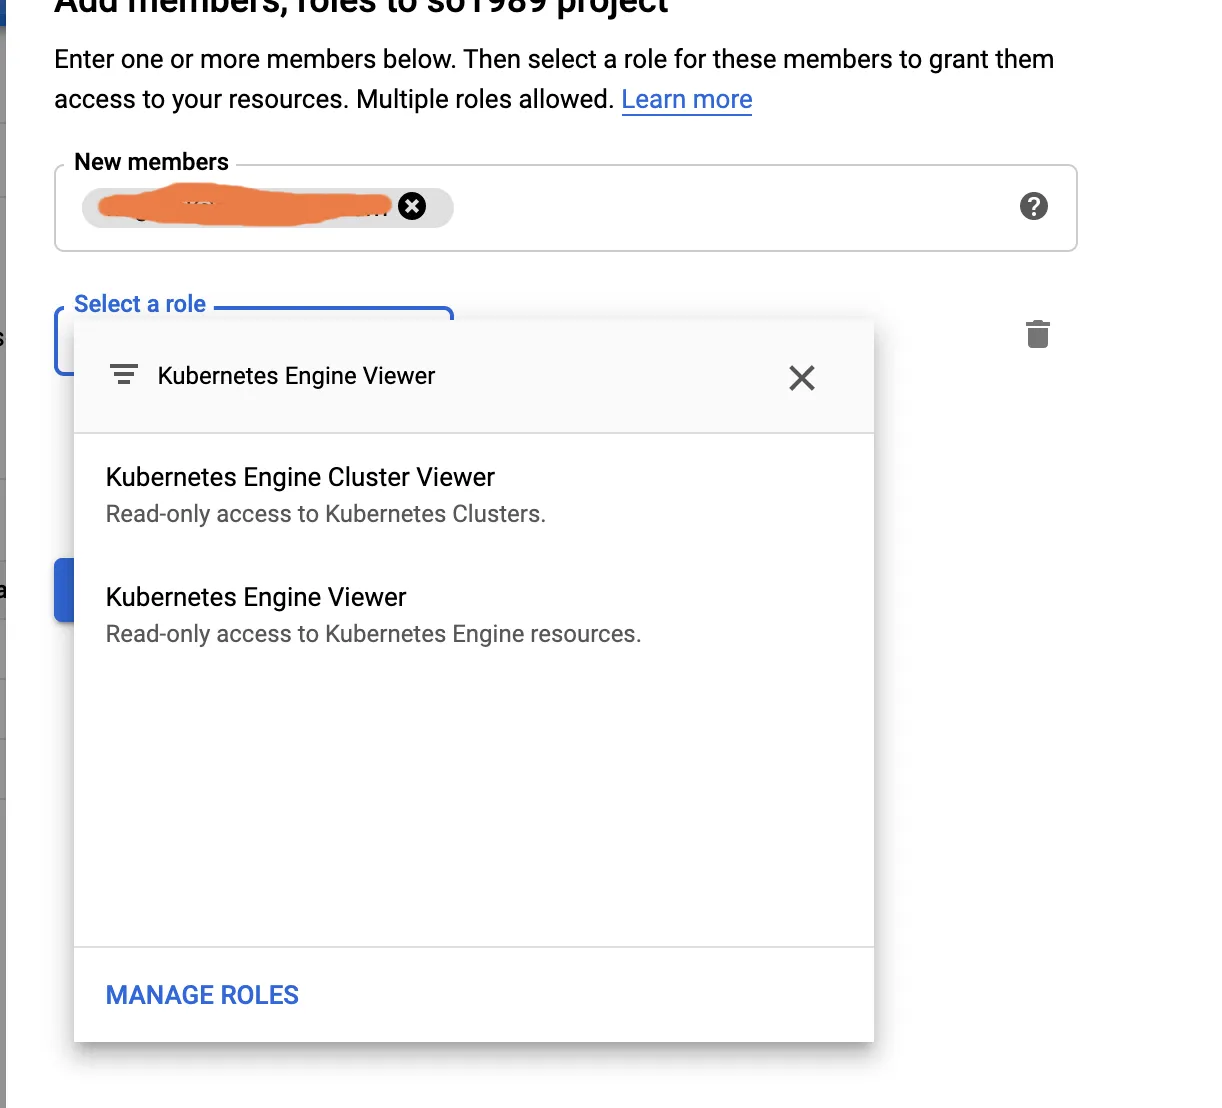Click the "Select a role" label
This screenshot has height=1108, width=1222.
coord(140,304)
